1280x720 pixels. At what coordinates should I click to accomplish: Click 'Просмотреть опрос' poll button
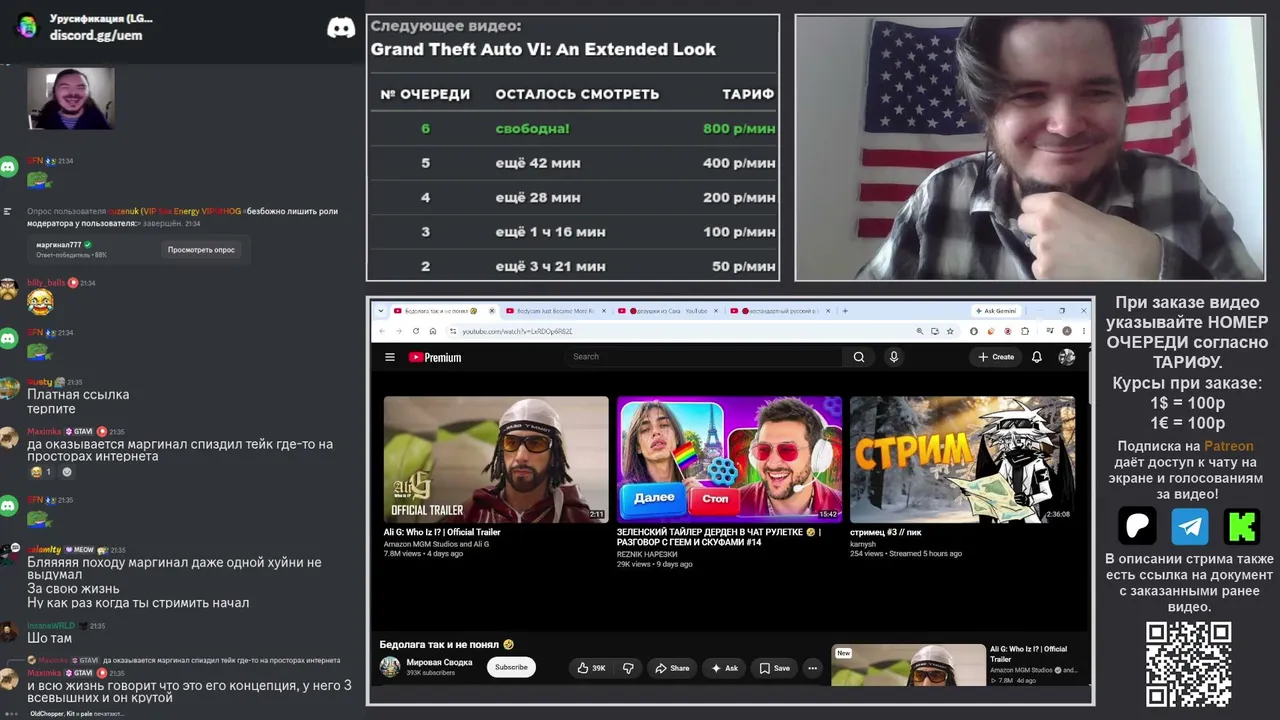click(x=201, y=249)
